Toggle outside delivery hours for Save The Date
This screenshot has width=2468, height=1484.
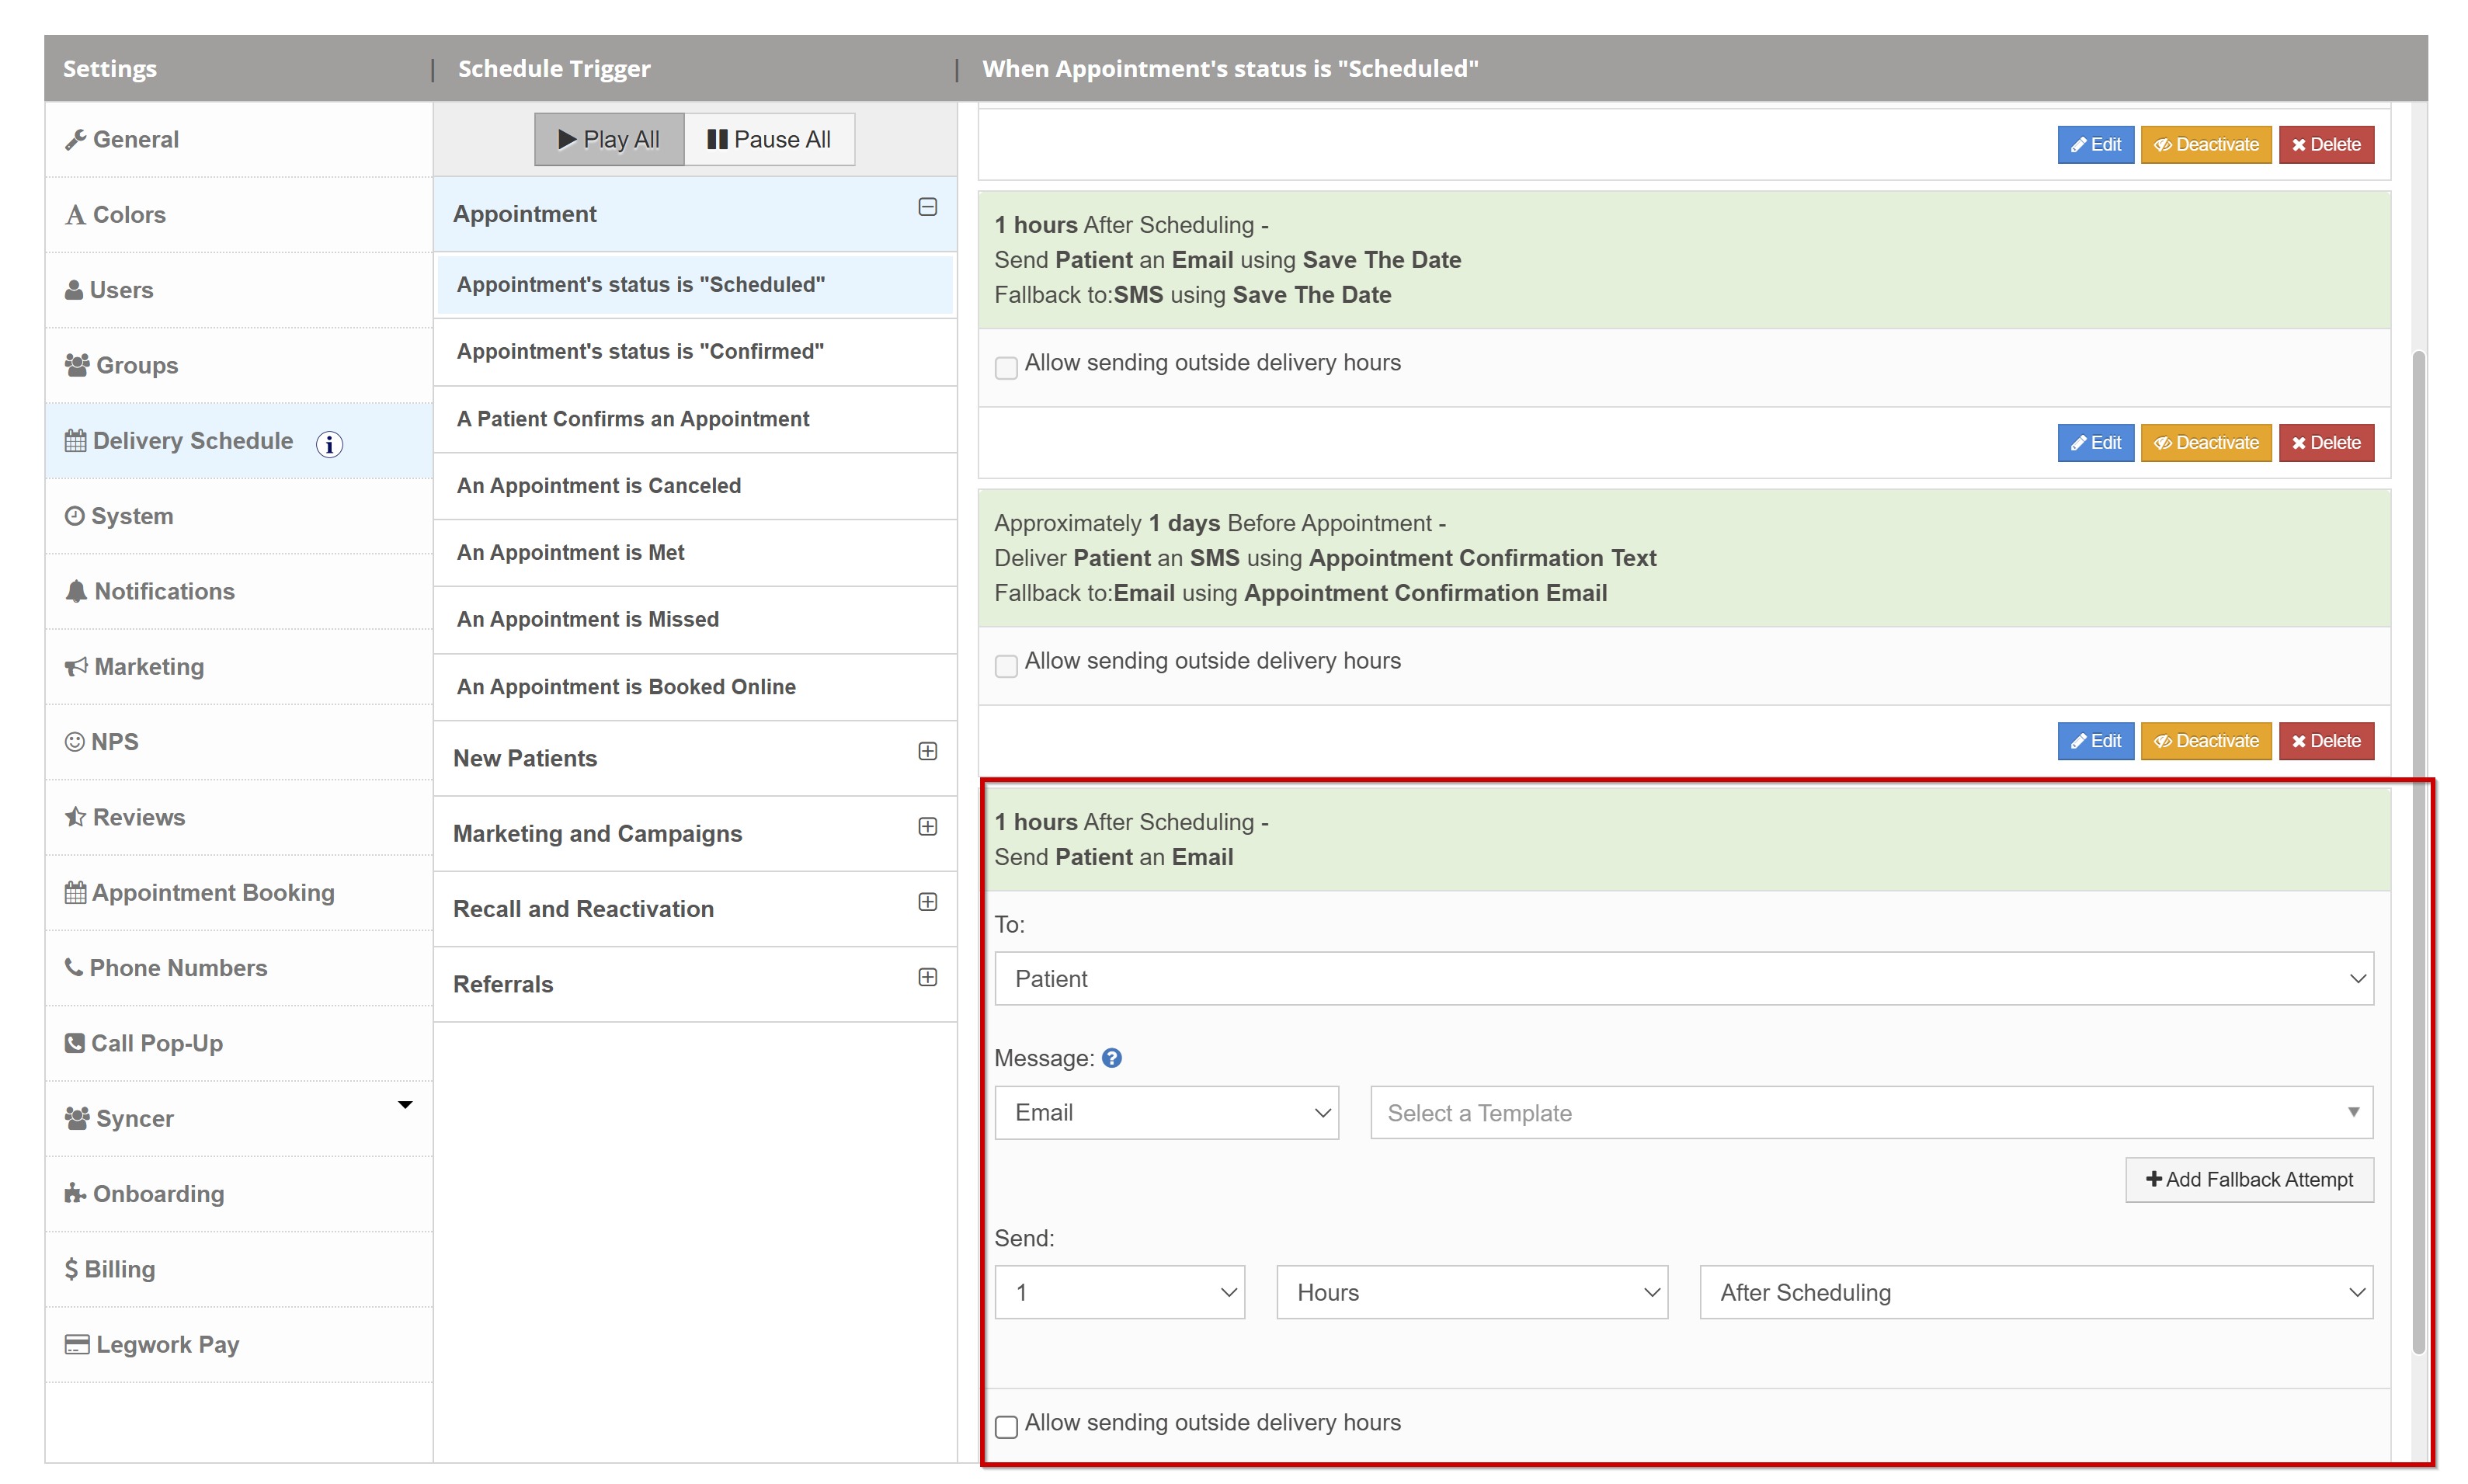click(x=1006, y=367)
